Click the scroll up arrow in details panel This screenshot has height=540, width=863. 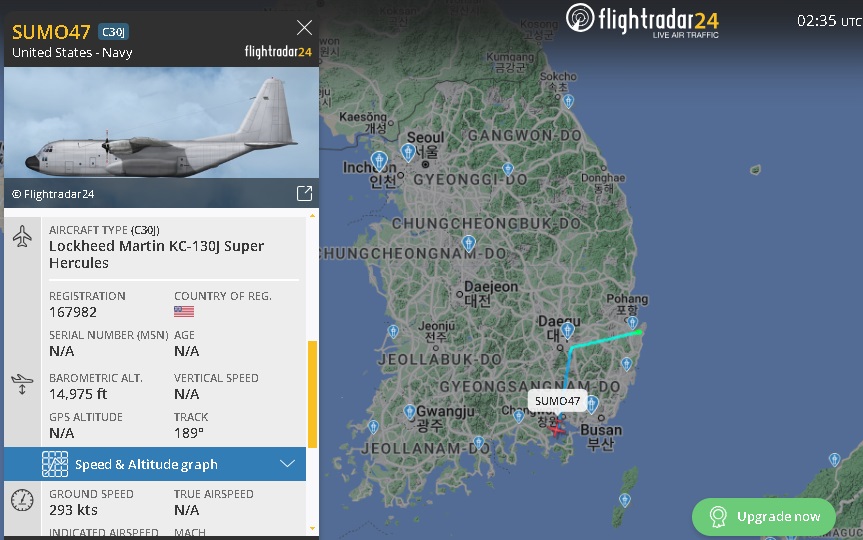pyautogui.click(x=312, y=215)
